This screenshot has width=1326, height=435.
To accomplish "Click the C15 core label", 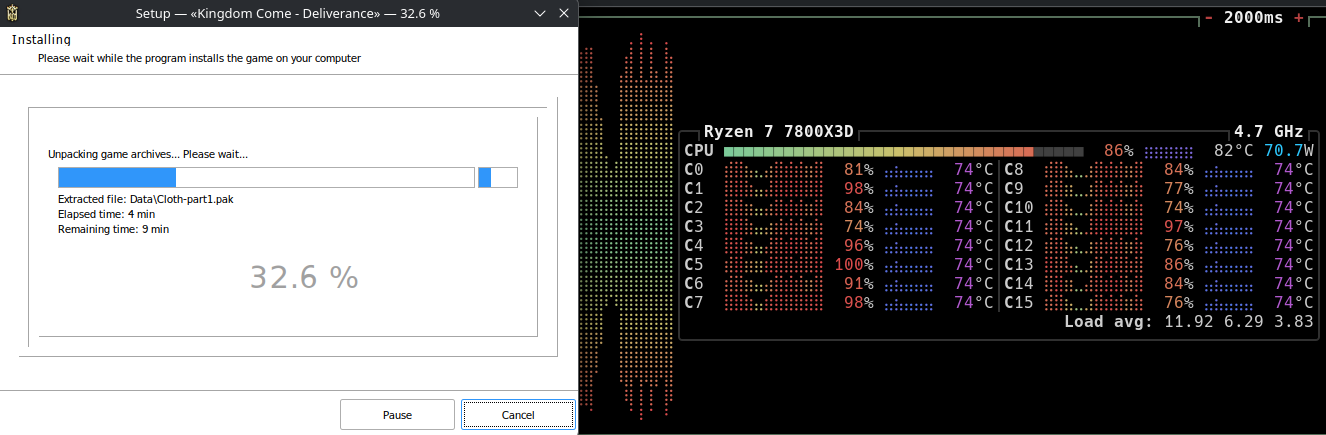I will (x=1019, y=303).
